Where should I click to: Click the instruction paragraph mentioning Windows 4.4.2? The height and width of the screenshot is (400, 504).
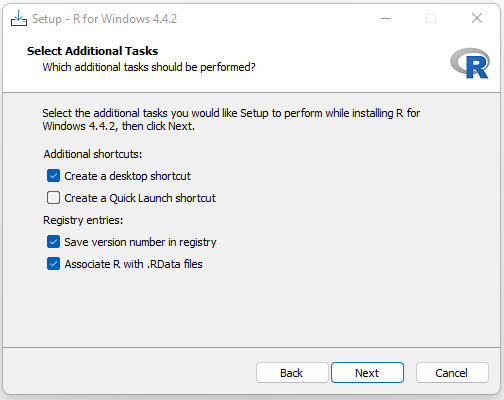click(231, 120)
